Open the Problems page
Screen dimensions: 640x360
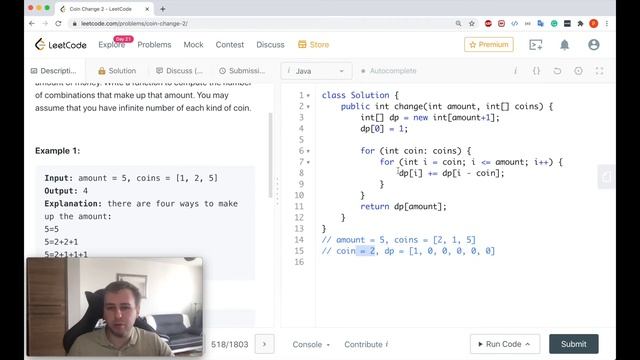tap(154, 45)
